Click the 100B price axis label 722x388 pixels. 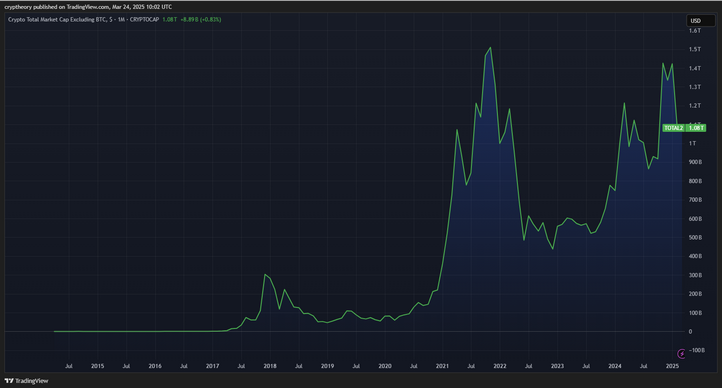(x=695, y=313)
